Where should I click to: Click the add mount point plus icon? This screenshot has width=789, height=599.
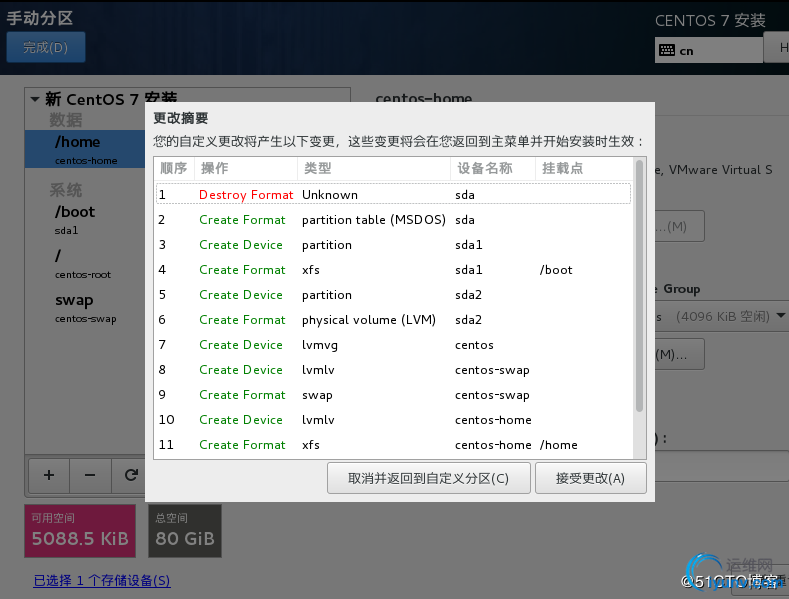pyautogui.click(x=49, y=475)
